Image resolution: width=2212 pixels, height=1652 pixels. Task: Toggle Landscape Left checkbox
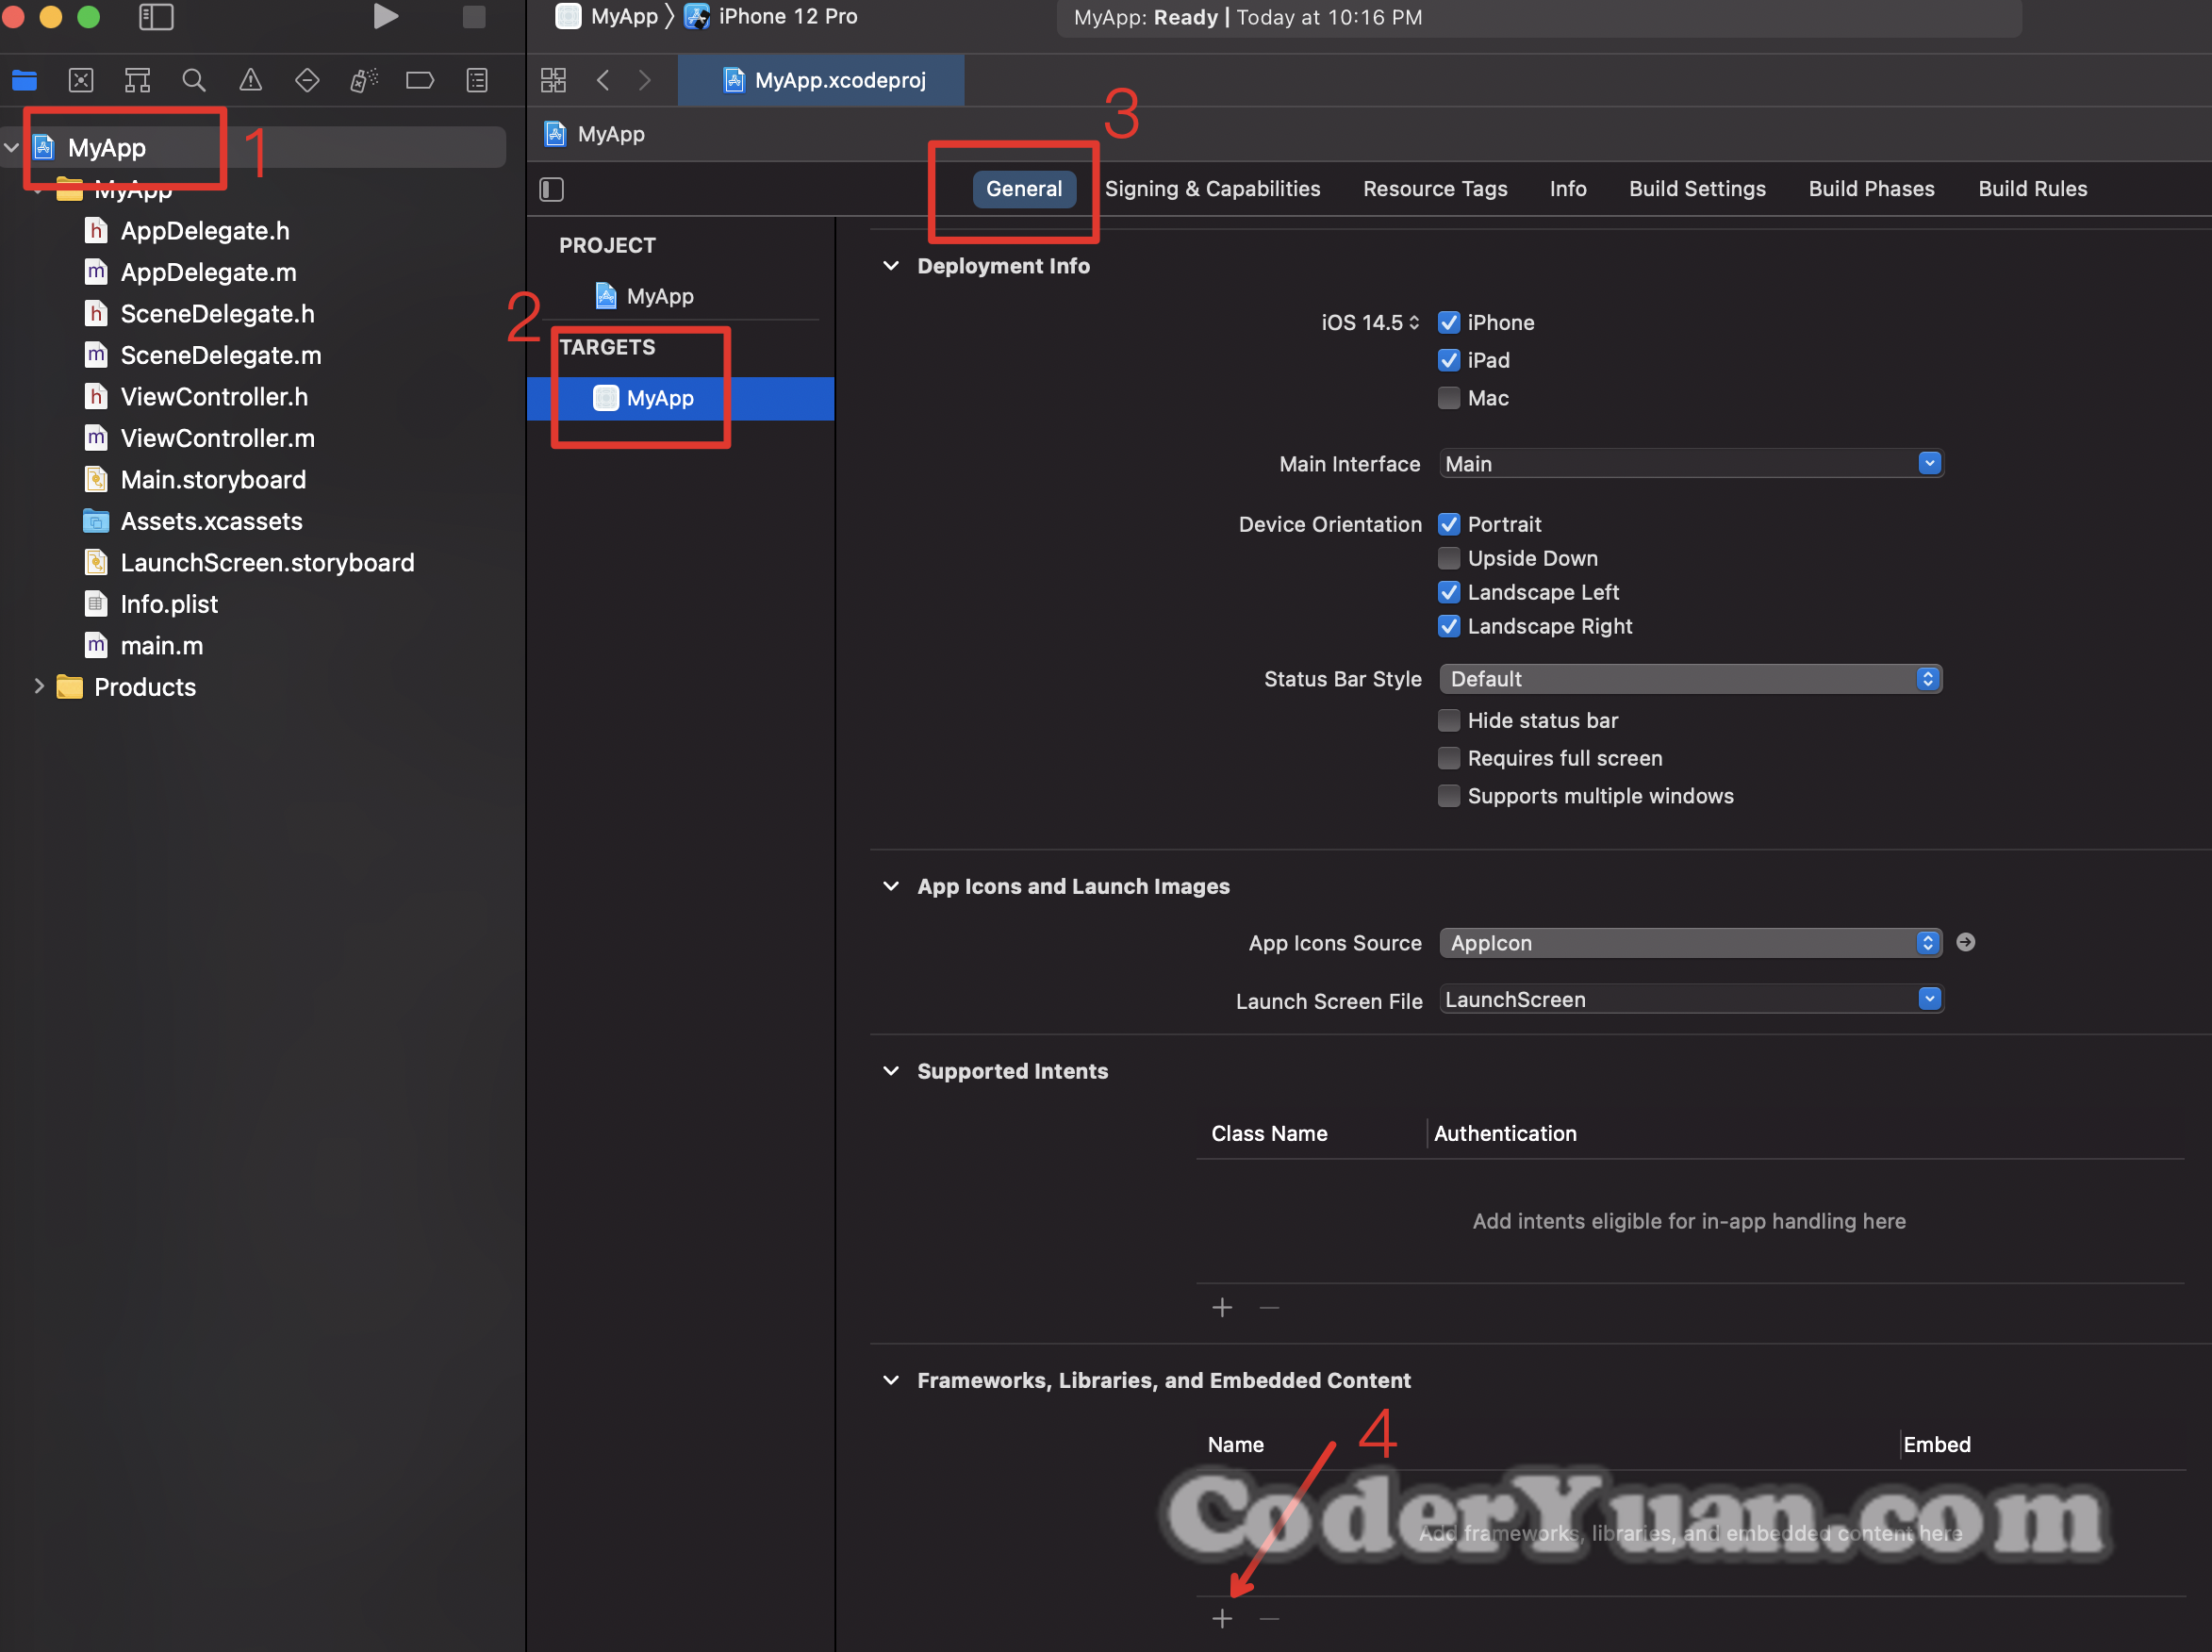1448,592
